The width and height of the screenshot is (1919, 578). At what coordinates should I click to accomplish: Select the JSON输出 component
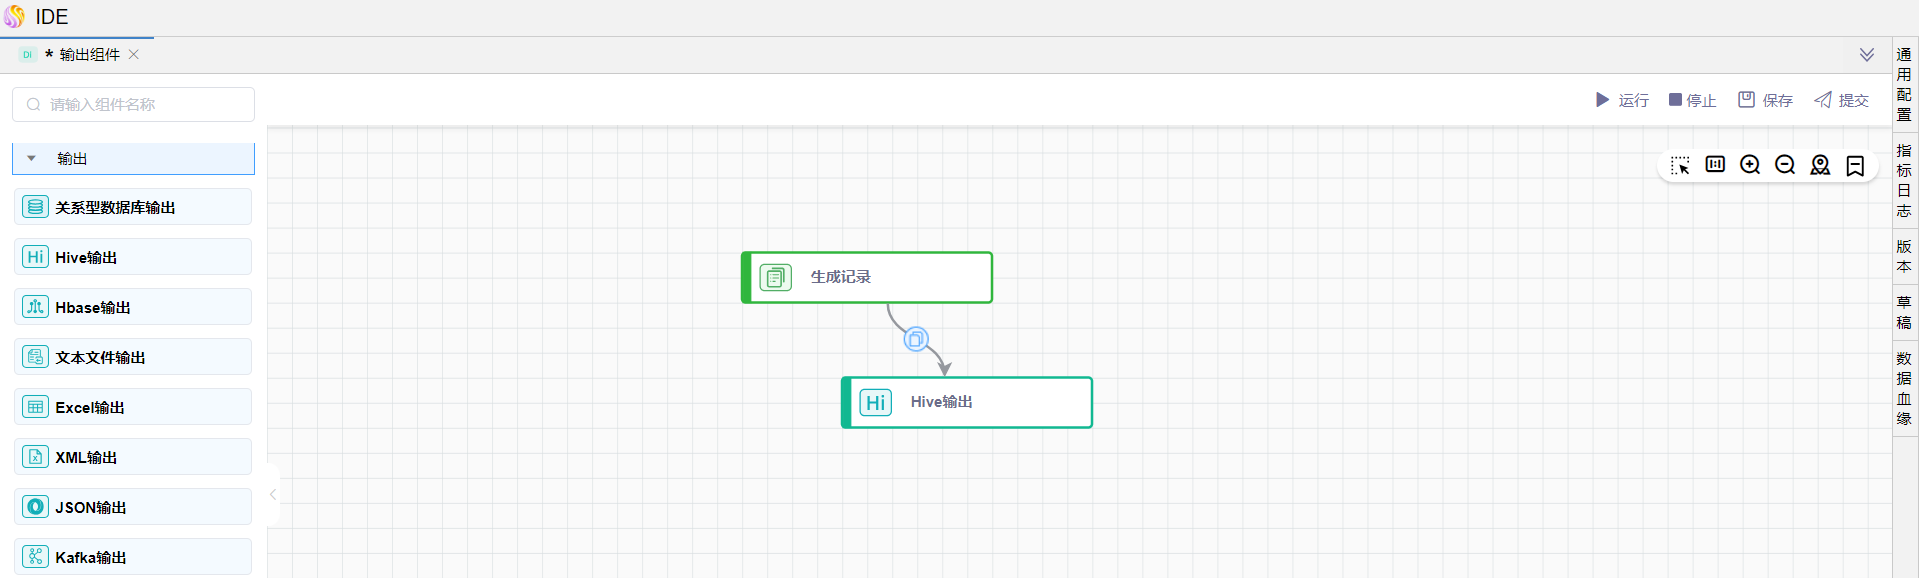coord(133,507)
